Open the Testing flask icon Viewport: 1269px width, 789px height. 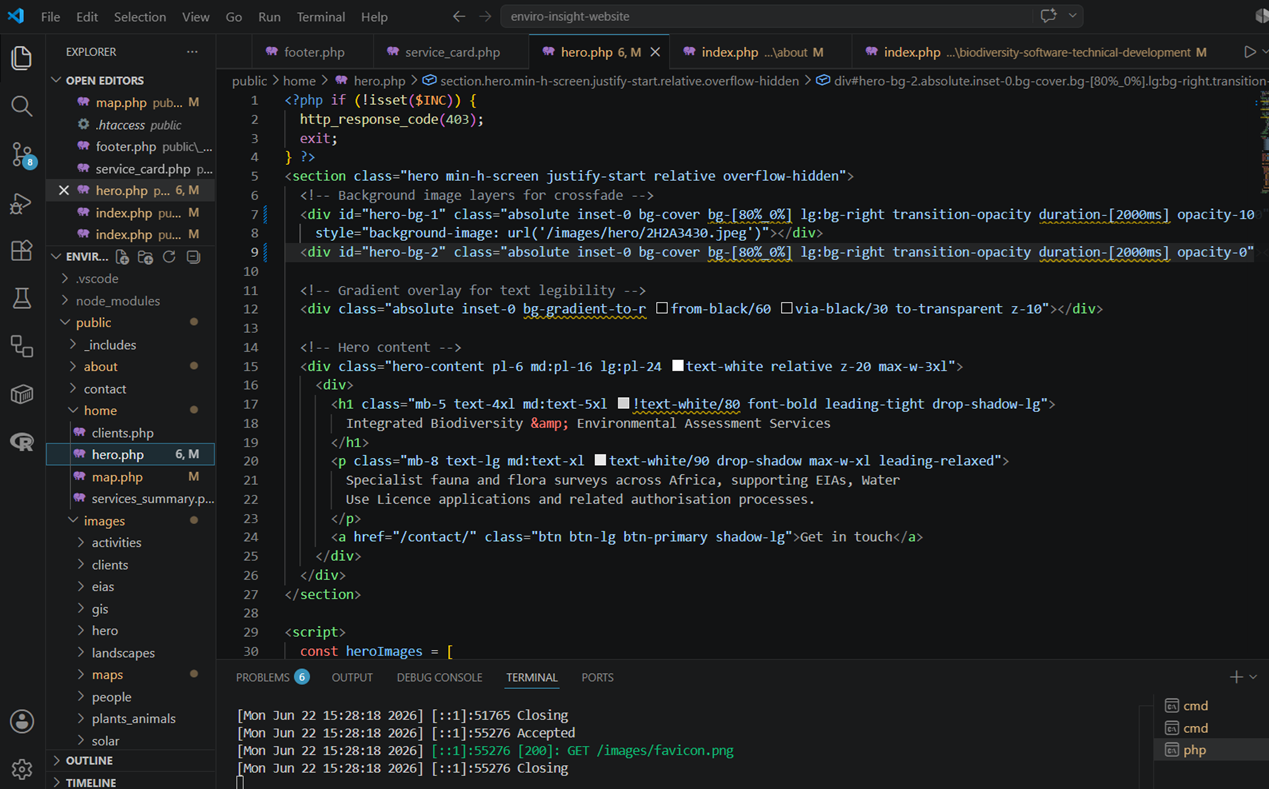[x=21, y=298]
